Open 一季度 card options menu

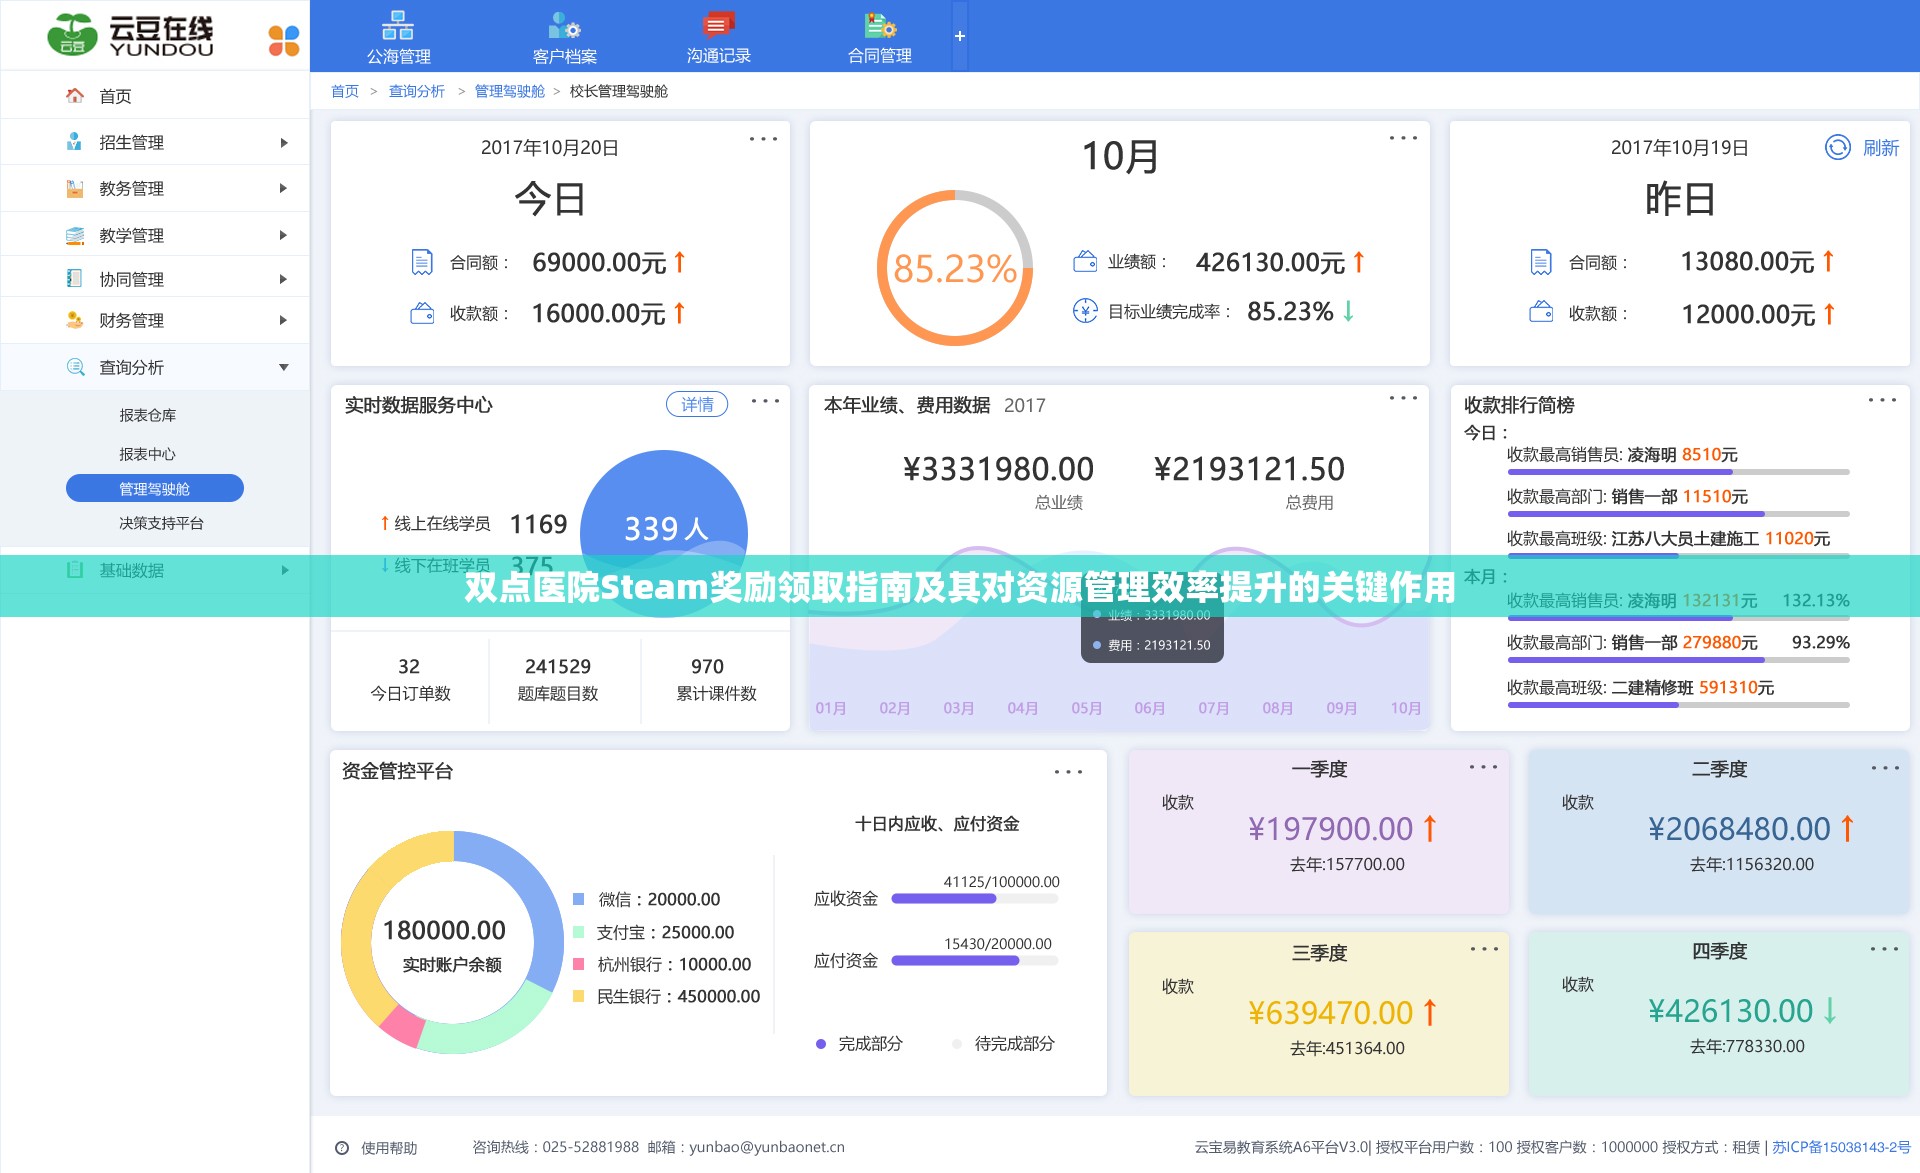[1483, 767]
